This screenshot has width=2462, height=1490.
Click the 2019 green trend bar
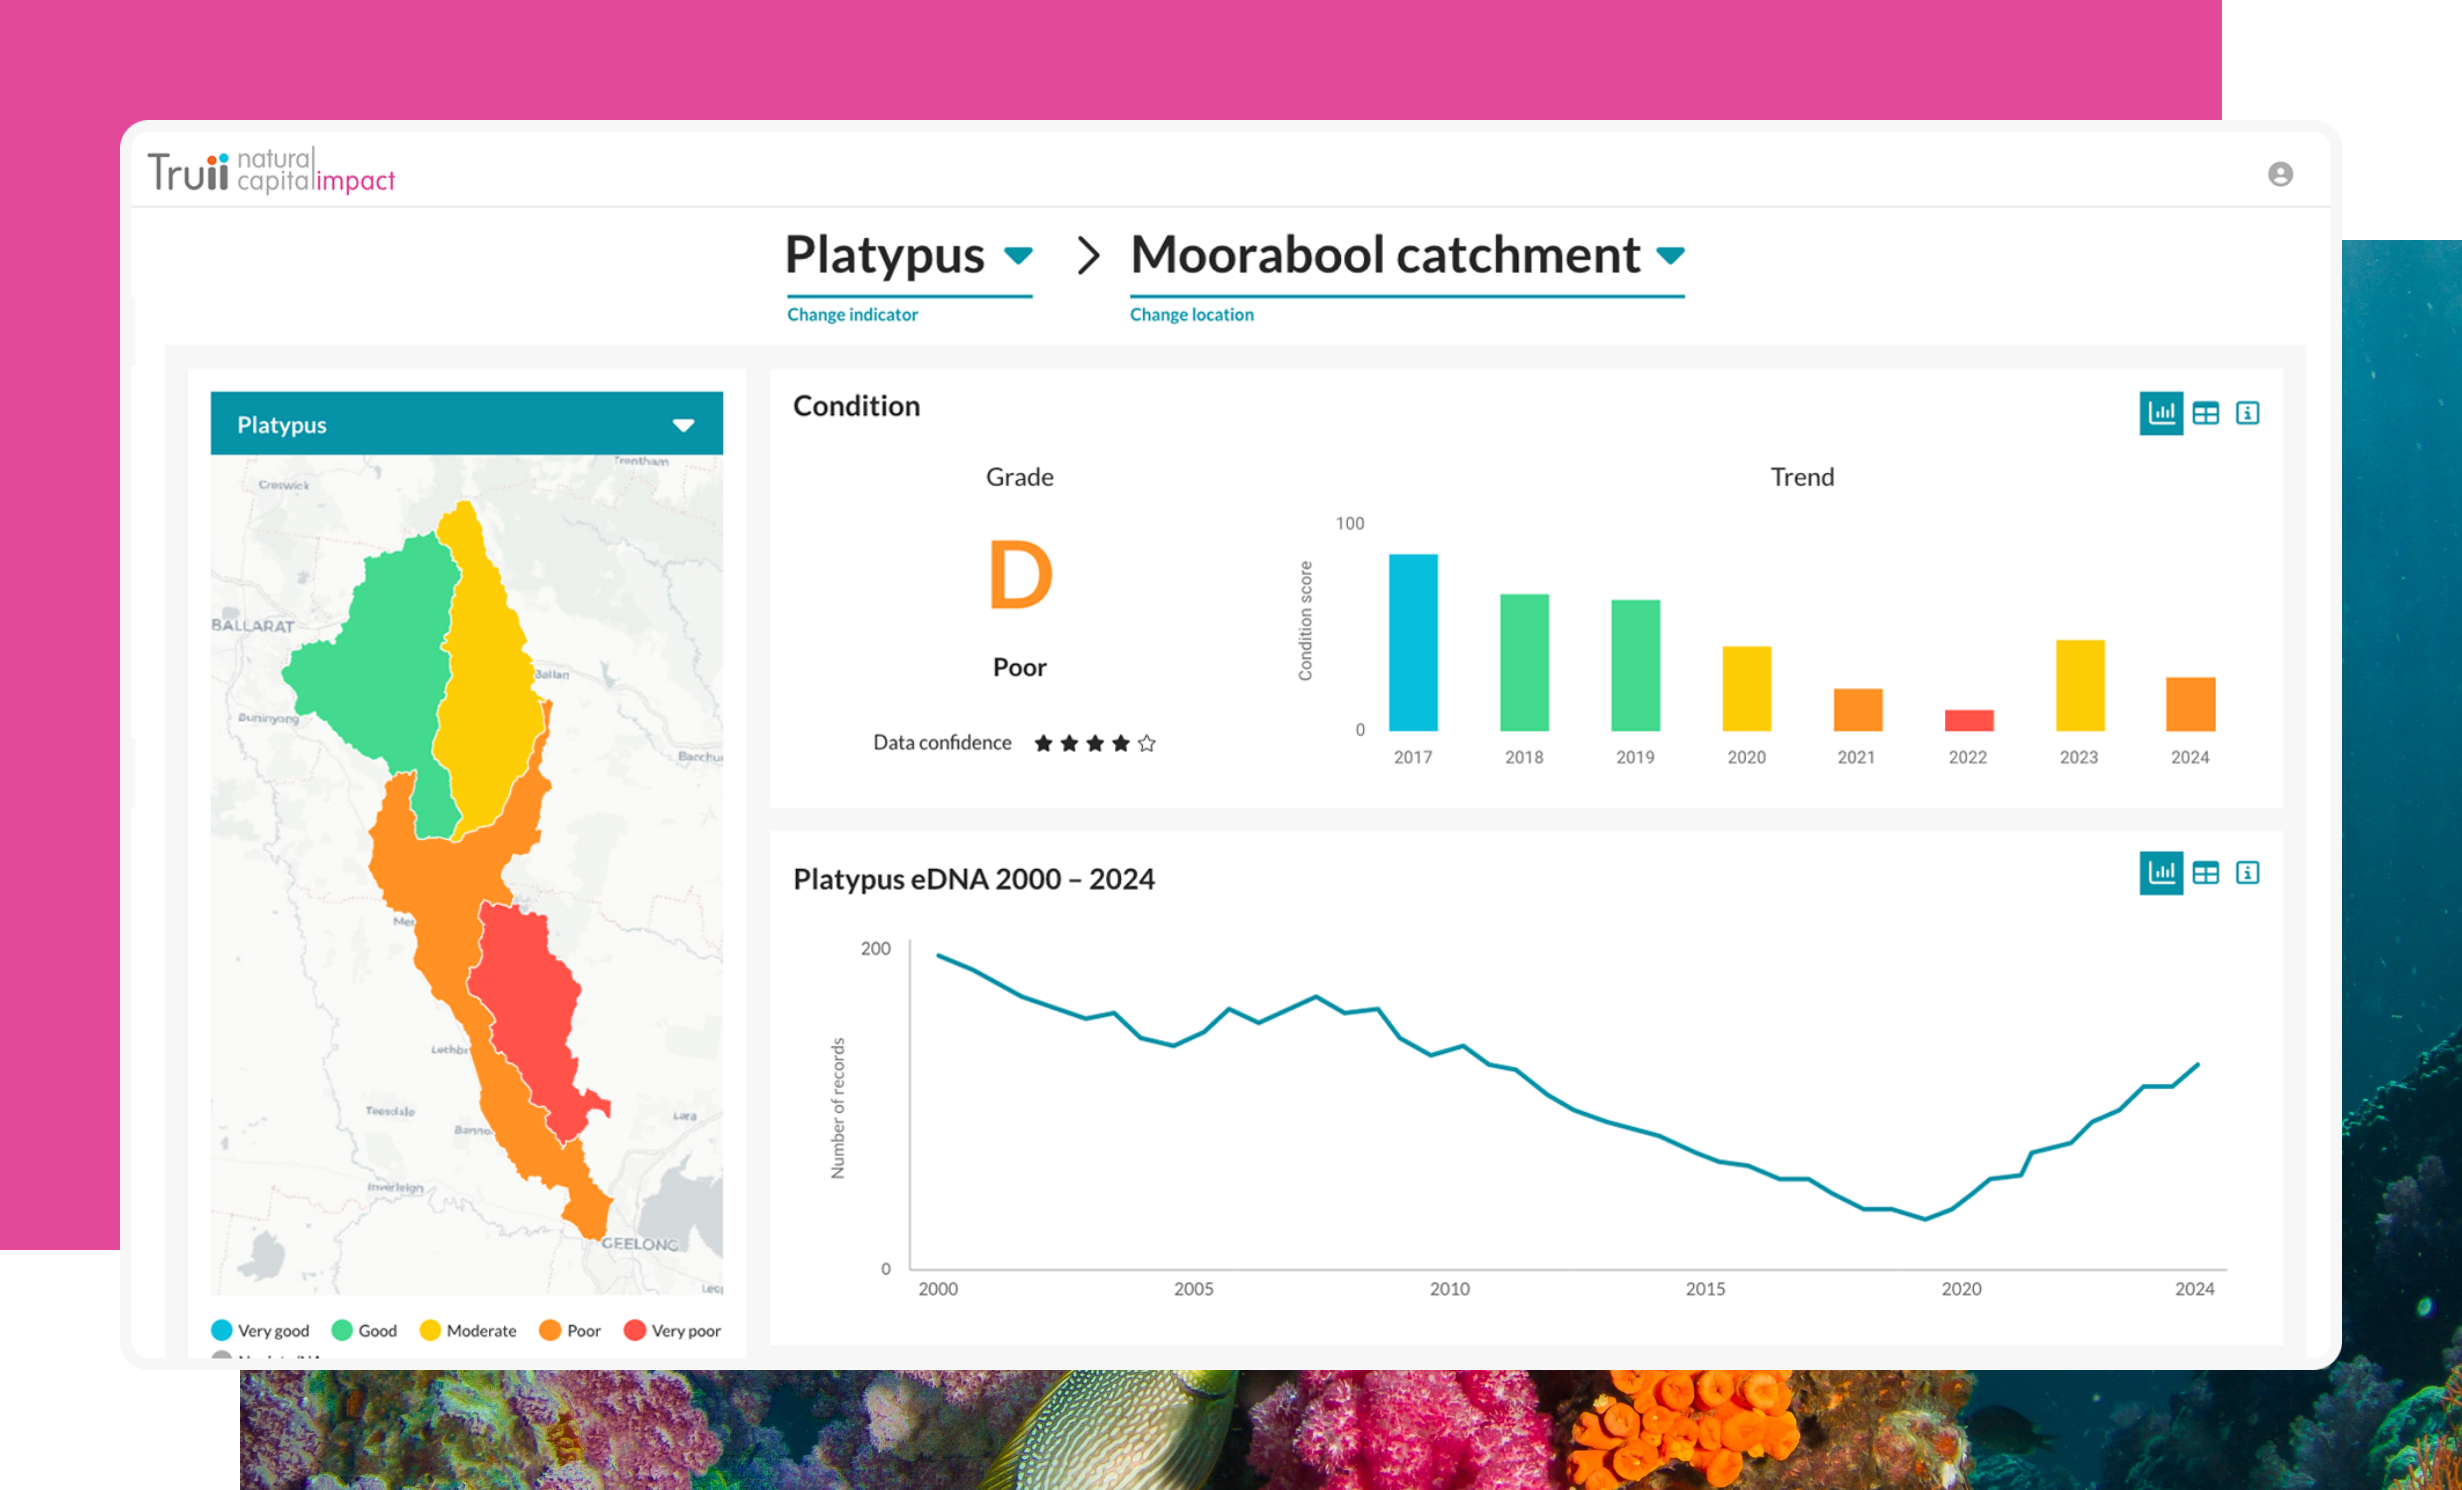pyautogui.click(x=1635, y=665)
